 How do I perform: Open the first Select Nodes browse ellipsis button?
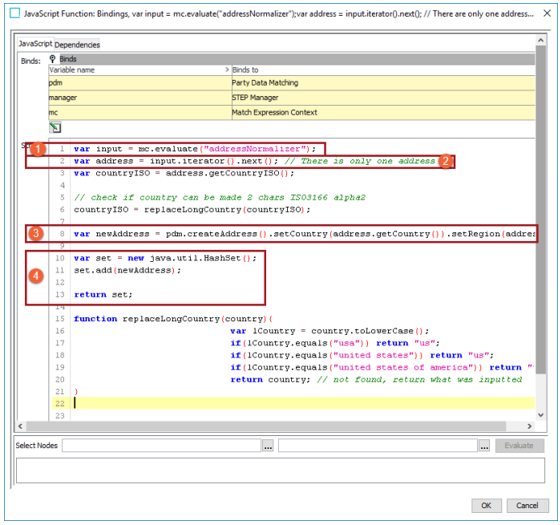[268, 446]
